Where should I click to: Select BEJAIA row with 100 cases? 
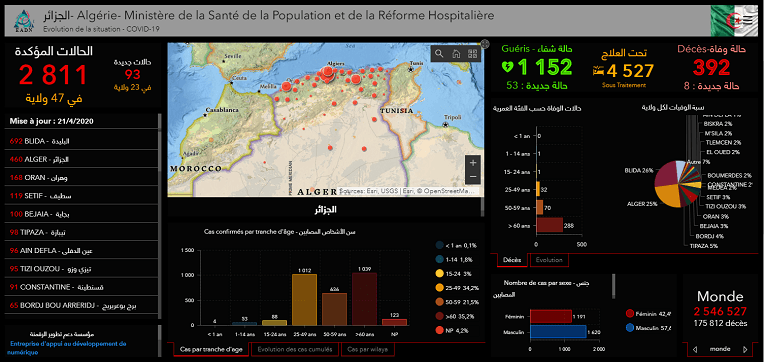click(81, 214)
